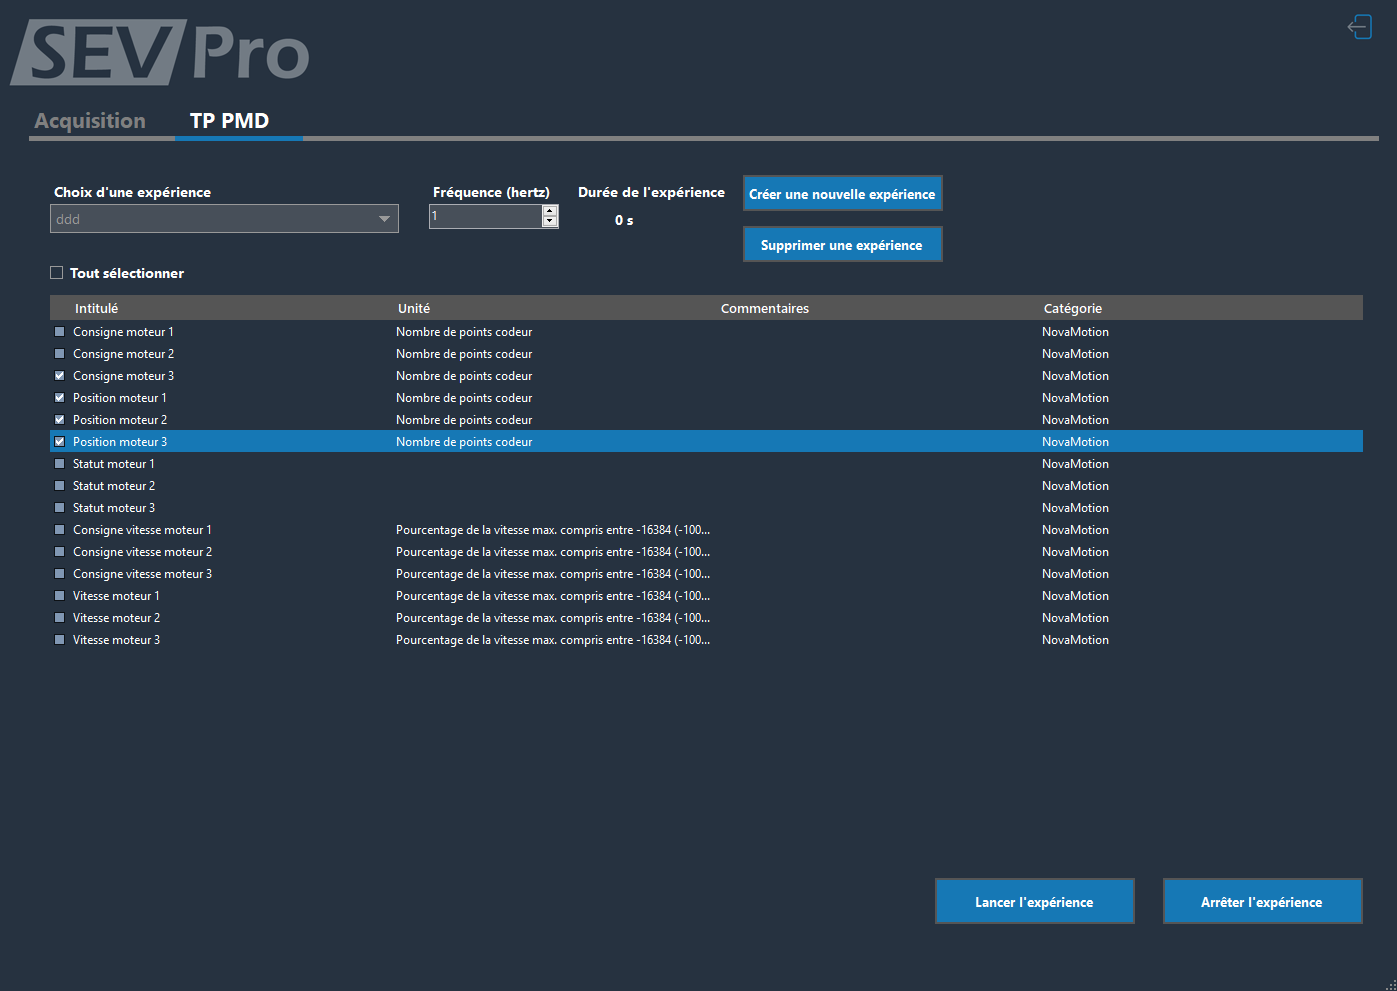Screen dimensions: 1397x991
Task: Check the Statut moteur 3 checkbox
Action: pos(59,508)
